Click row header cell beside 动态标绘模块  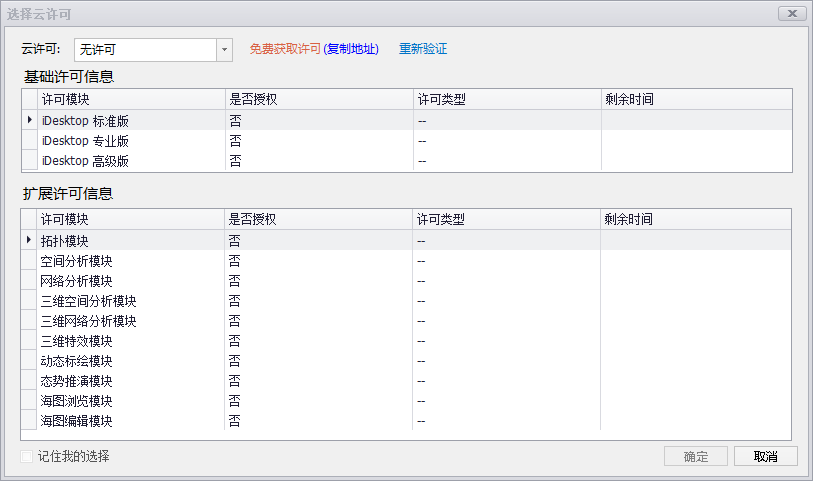tap(29, 361)
